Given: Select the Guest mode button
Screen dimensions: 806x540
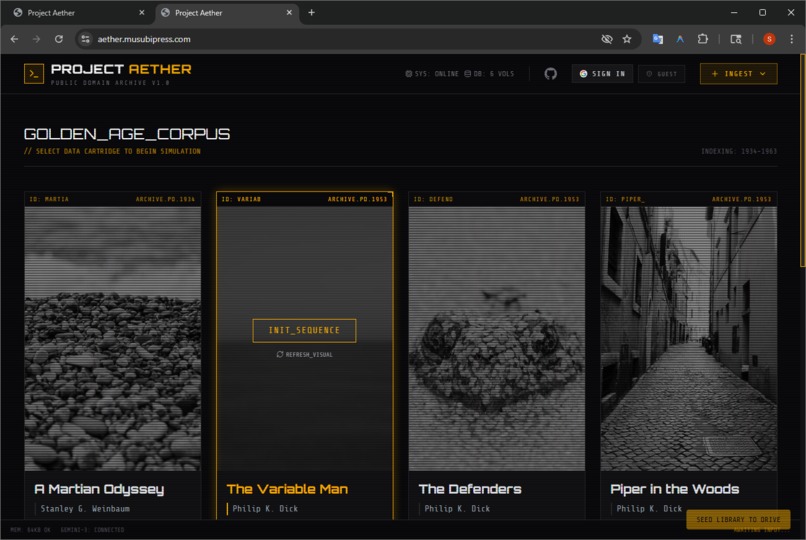Looking at the screenshot, I should [662, 74].
